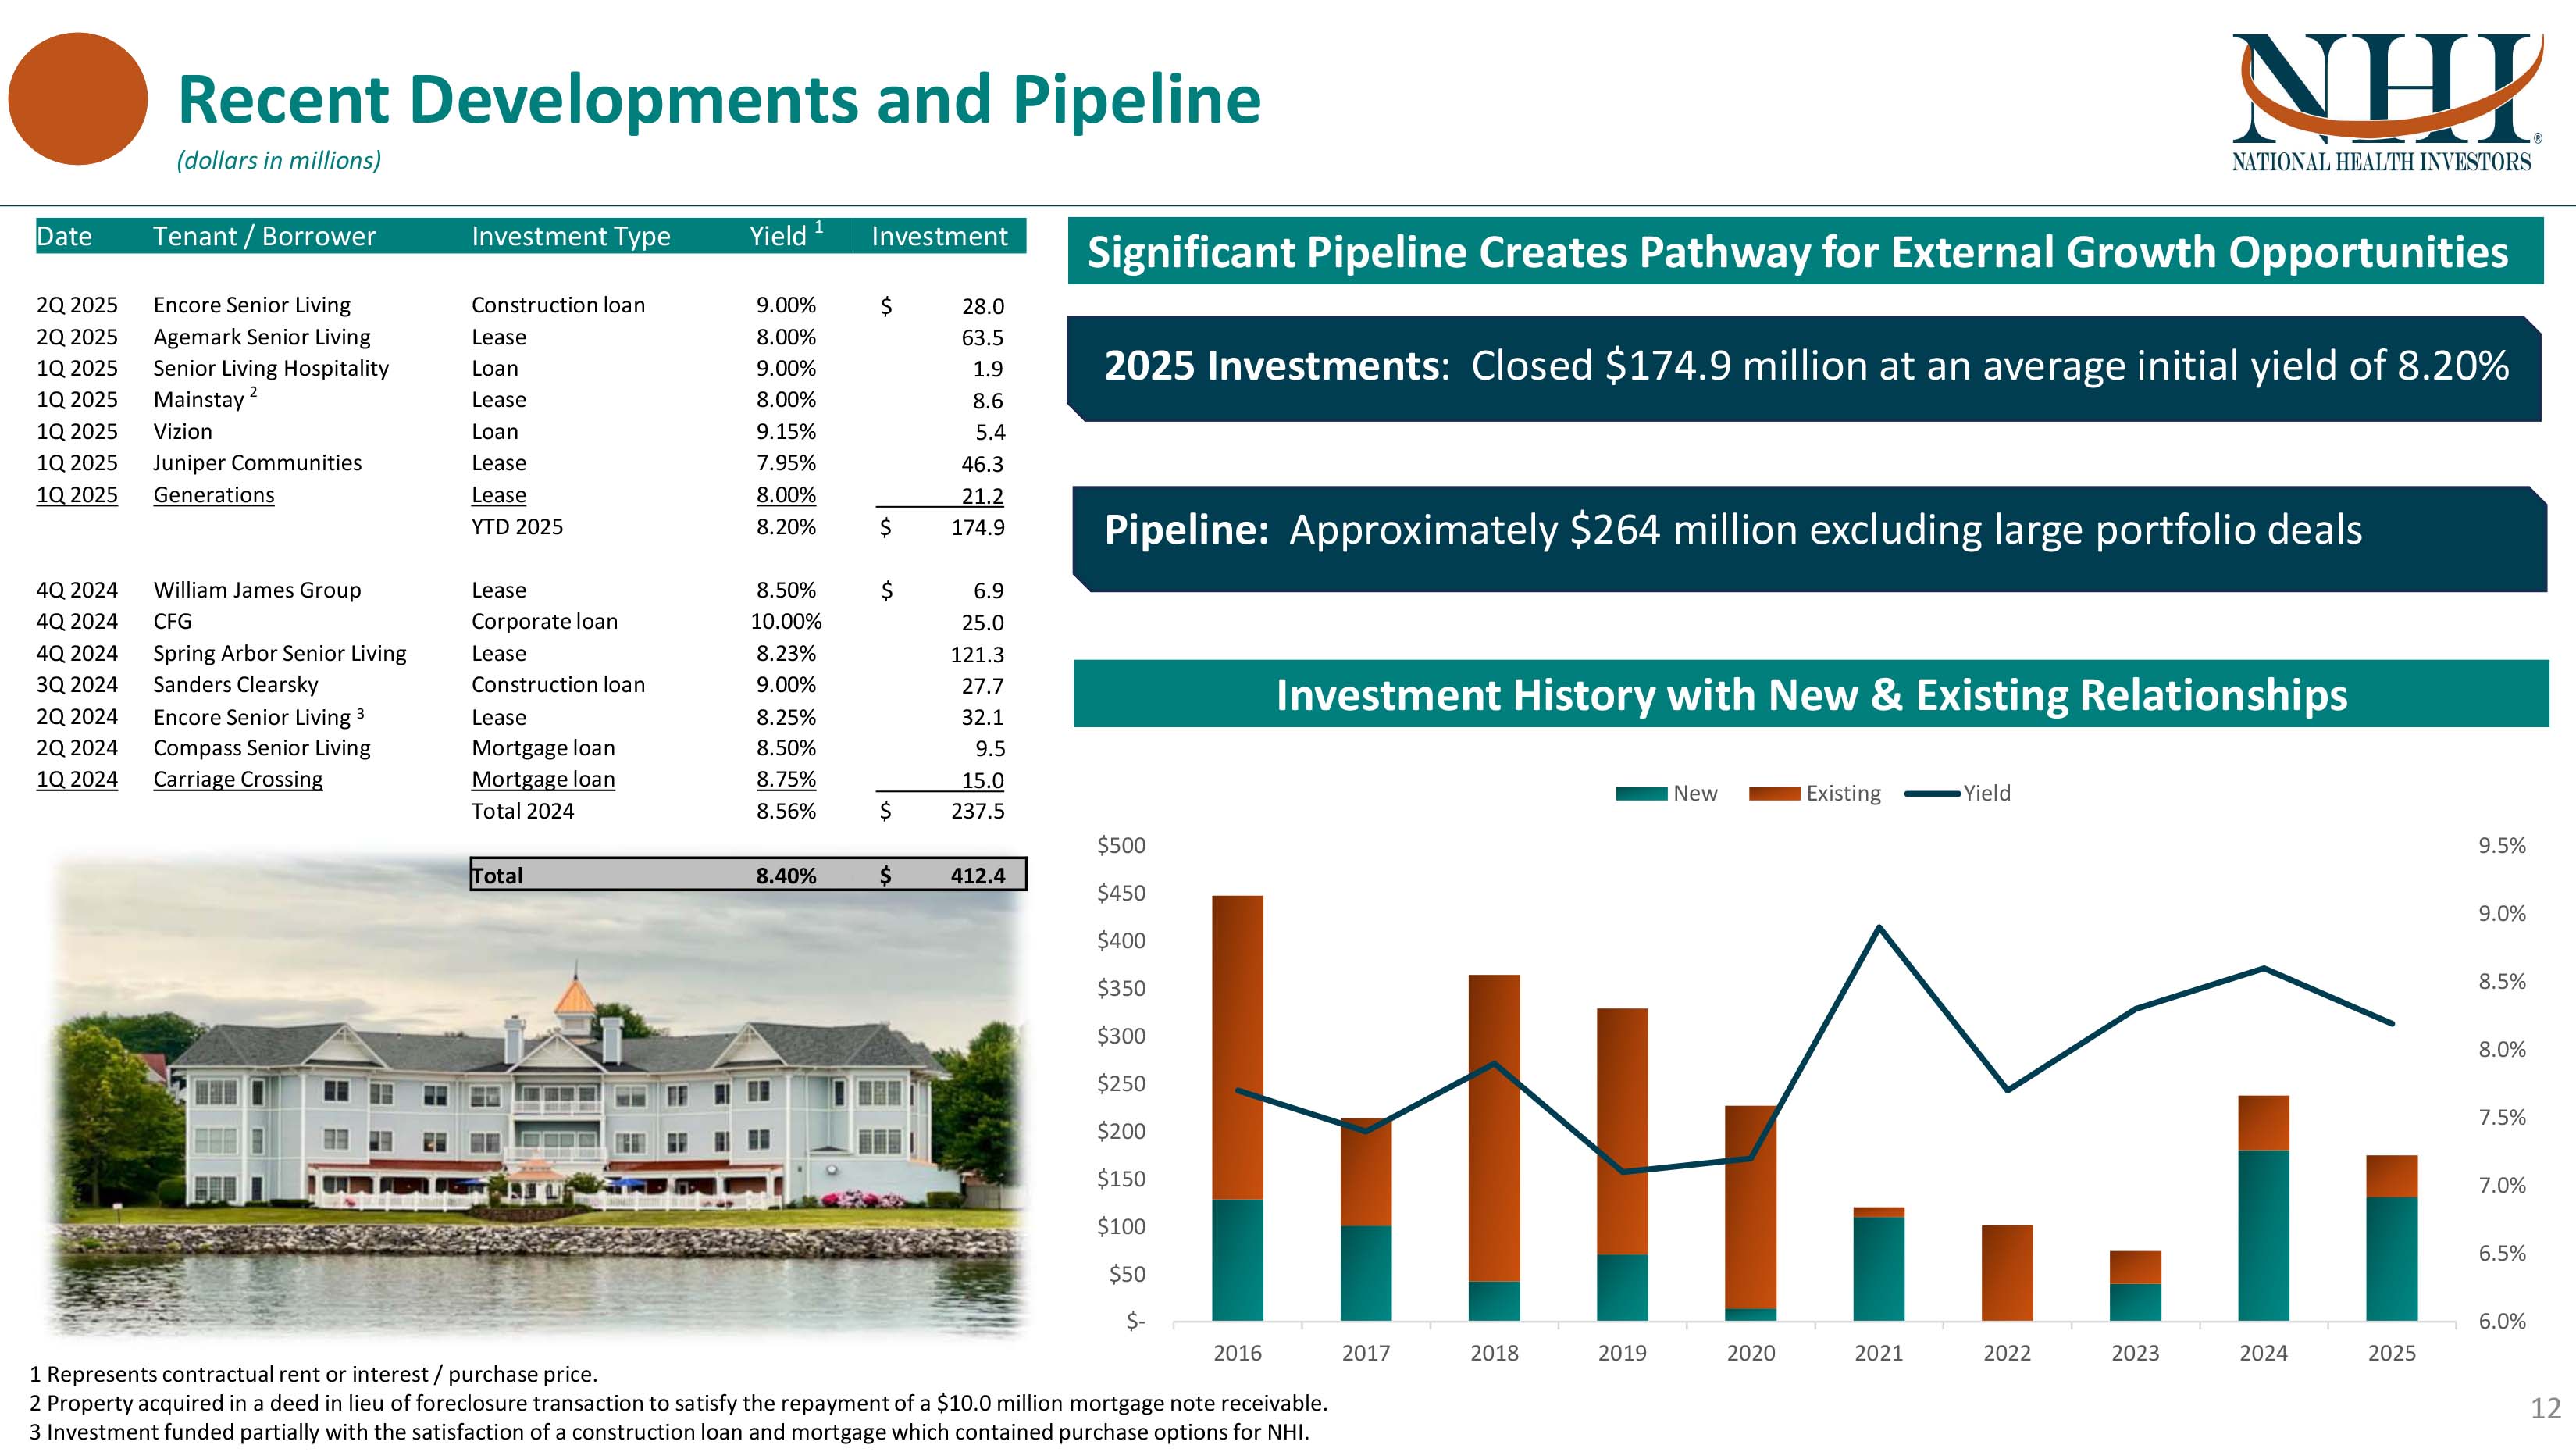Click the Recent Developments and Pipeline title

click(x=718, y=100)
